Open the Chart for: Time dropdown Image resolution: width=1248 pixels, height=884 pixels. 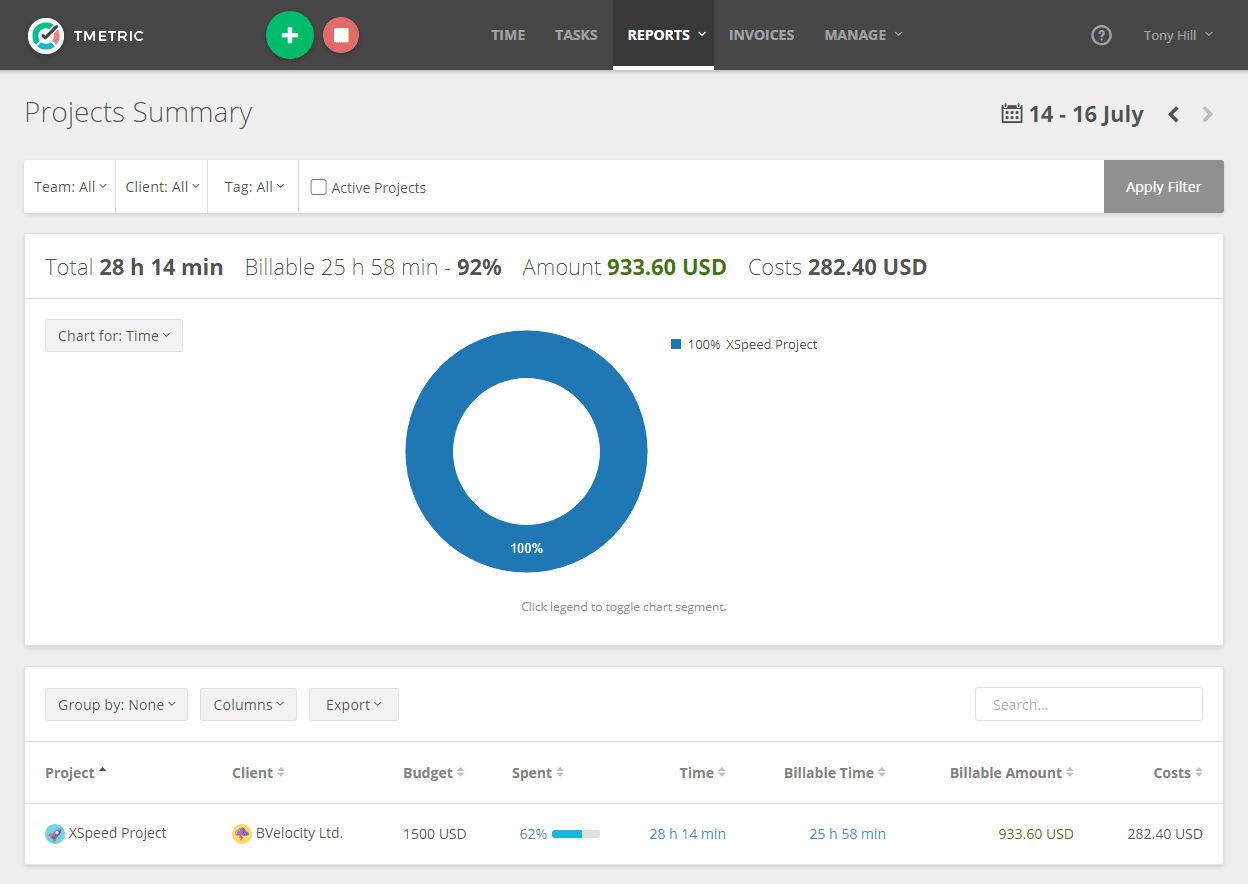(114, 336)
